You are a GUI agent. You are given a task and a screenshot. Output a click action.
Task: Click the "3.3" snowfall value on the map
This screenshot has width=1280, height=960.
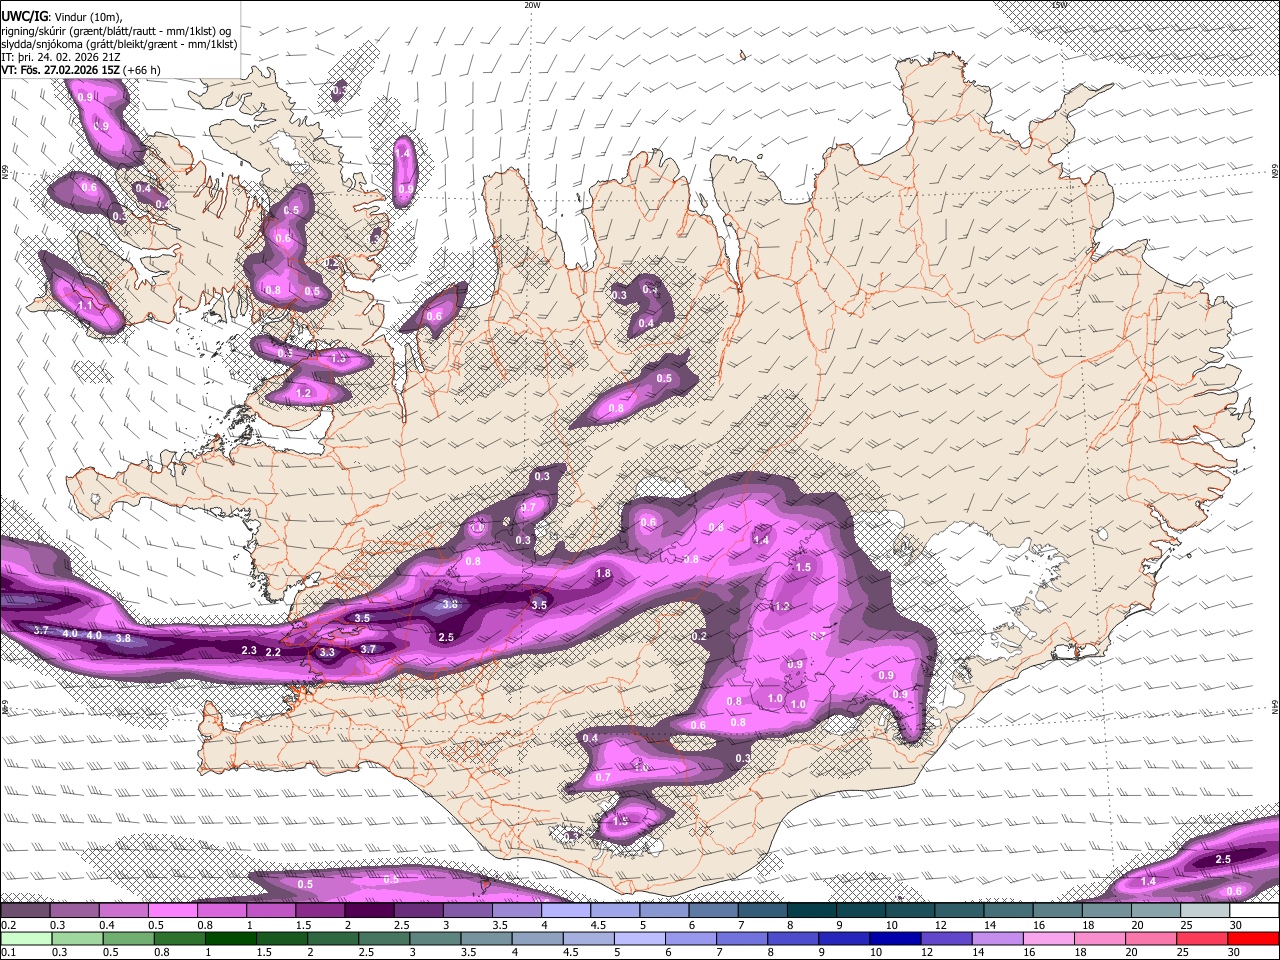click(x=327, y=653)
